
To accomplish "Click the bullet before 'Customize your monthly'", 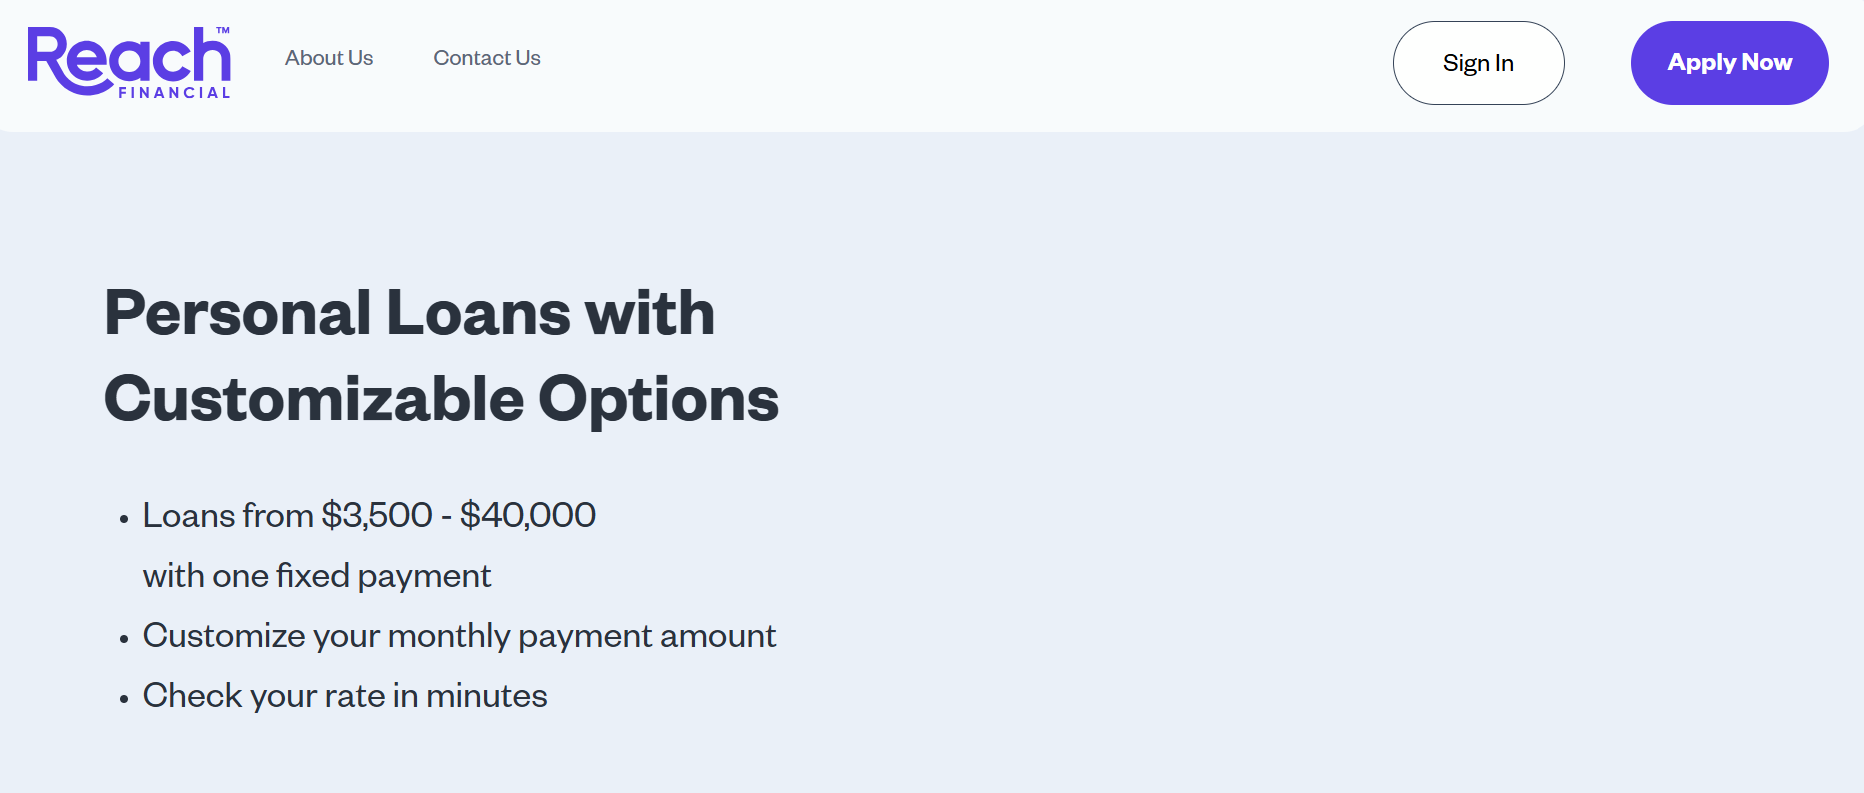I will point(124,639).
